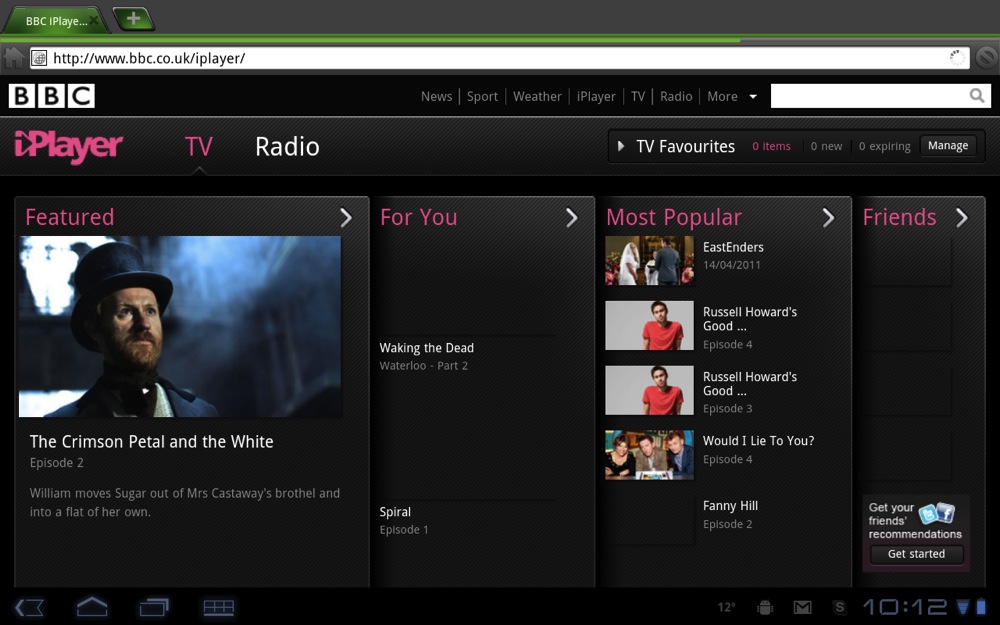Click the Featured heading
The image size is (1000, 625).
pyautogui.click(x=70, y=217)
